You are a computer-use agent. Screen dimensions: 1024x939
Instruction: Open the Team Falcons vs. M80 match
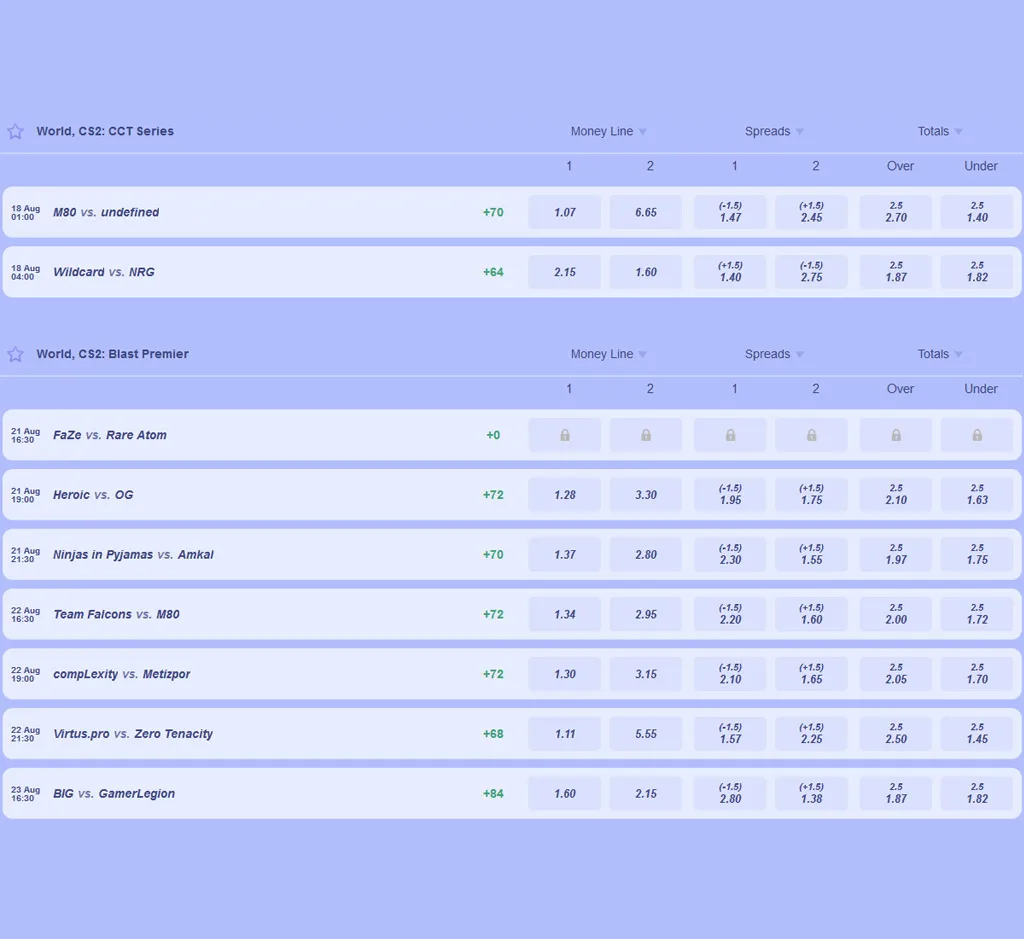(x=116, y=614)
